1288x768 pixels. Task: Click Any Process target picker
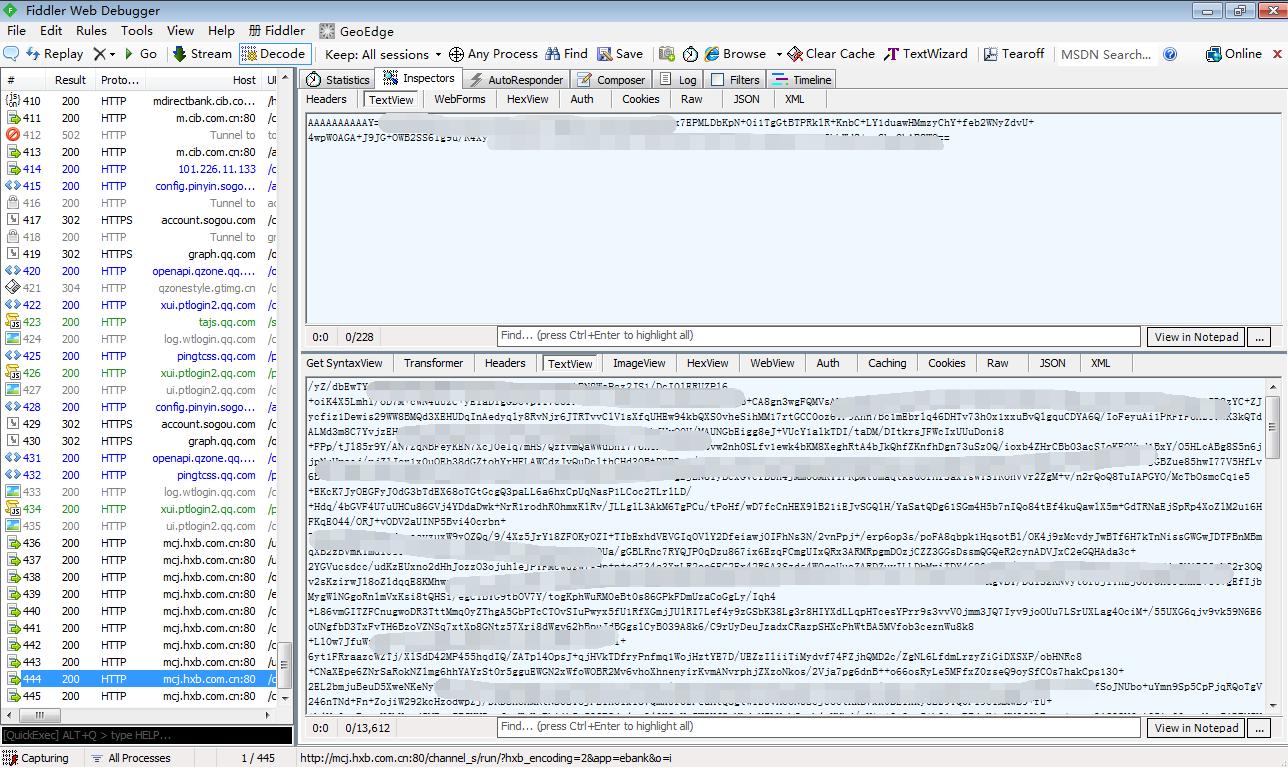[x=493, y=54]
